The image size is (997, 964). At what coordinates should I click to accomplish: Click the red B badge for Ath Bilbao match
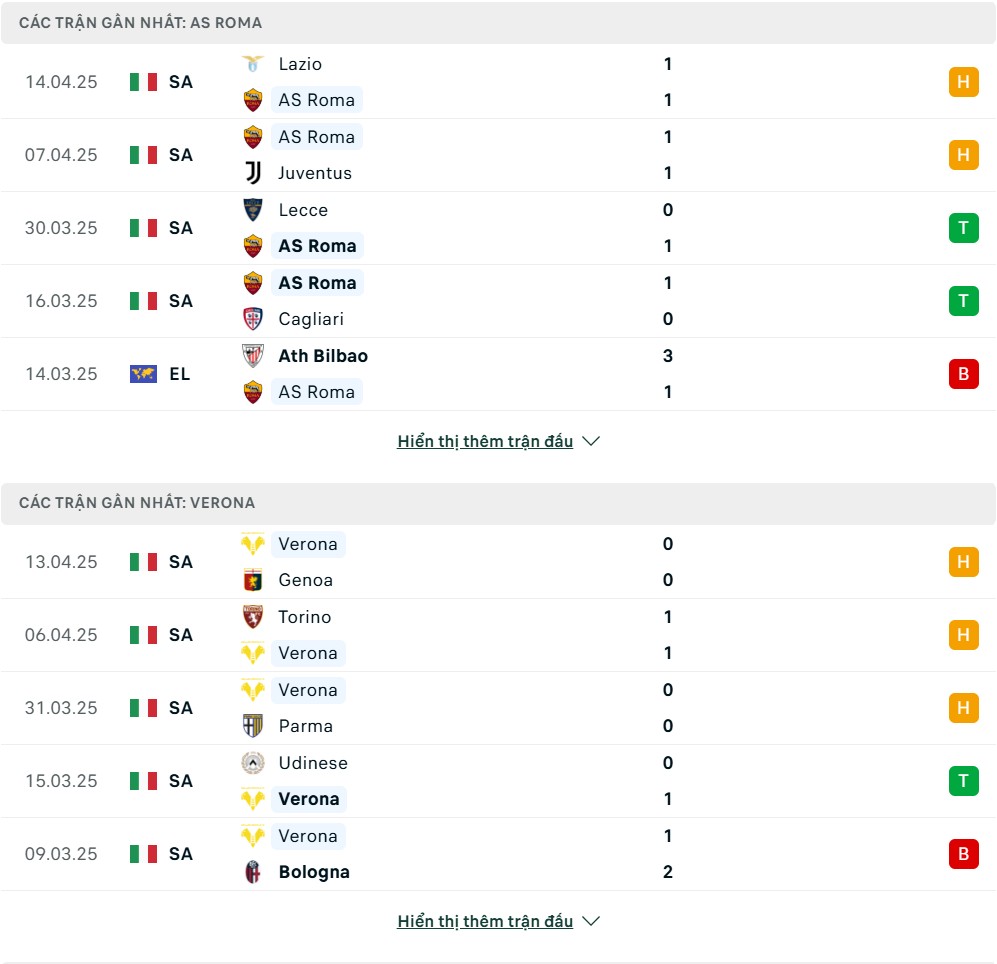pos(963,374)
